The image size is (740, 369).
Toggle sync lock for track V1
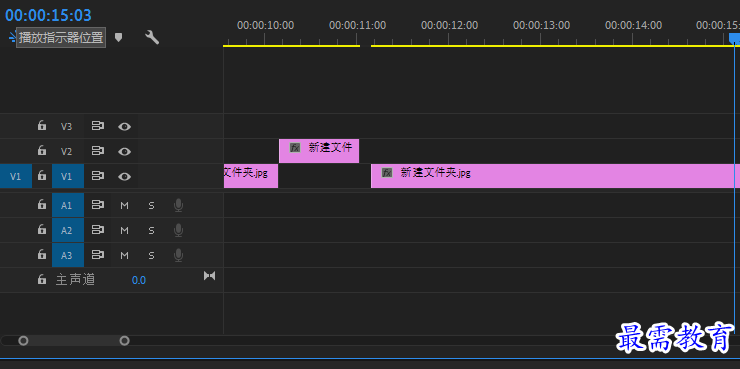[x=97, y=176]
